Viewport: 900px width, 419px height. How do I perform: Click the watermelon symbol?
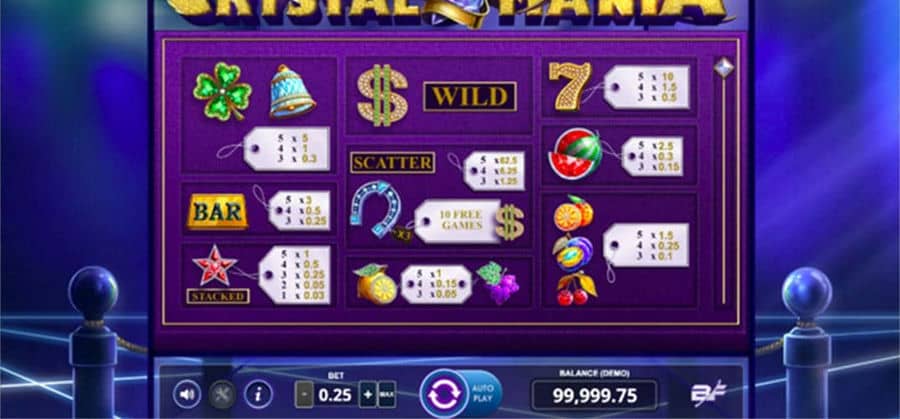click(x=575, y=153)
